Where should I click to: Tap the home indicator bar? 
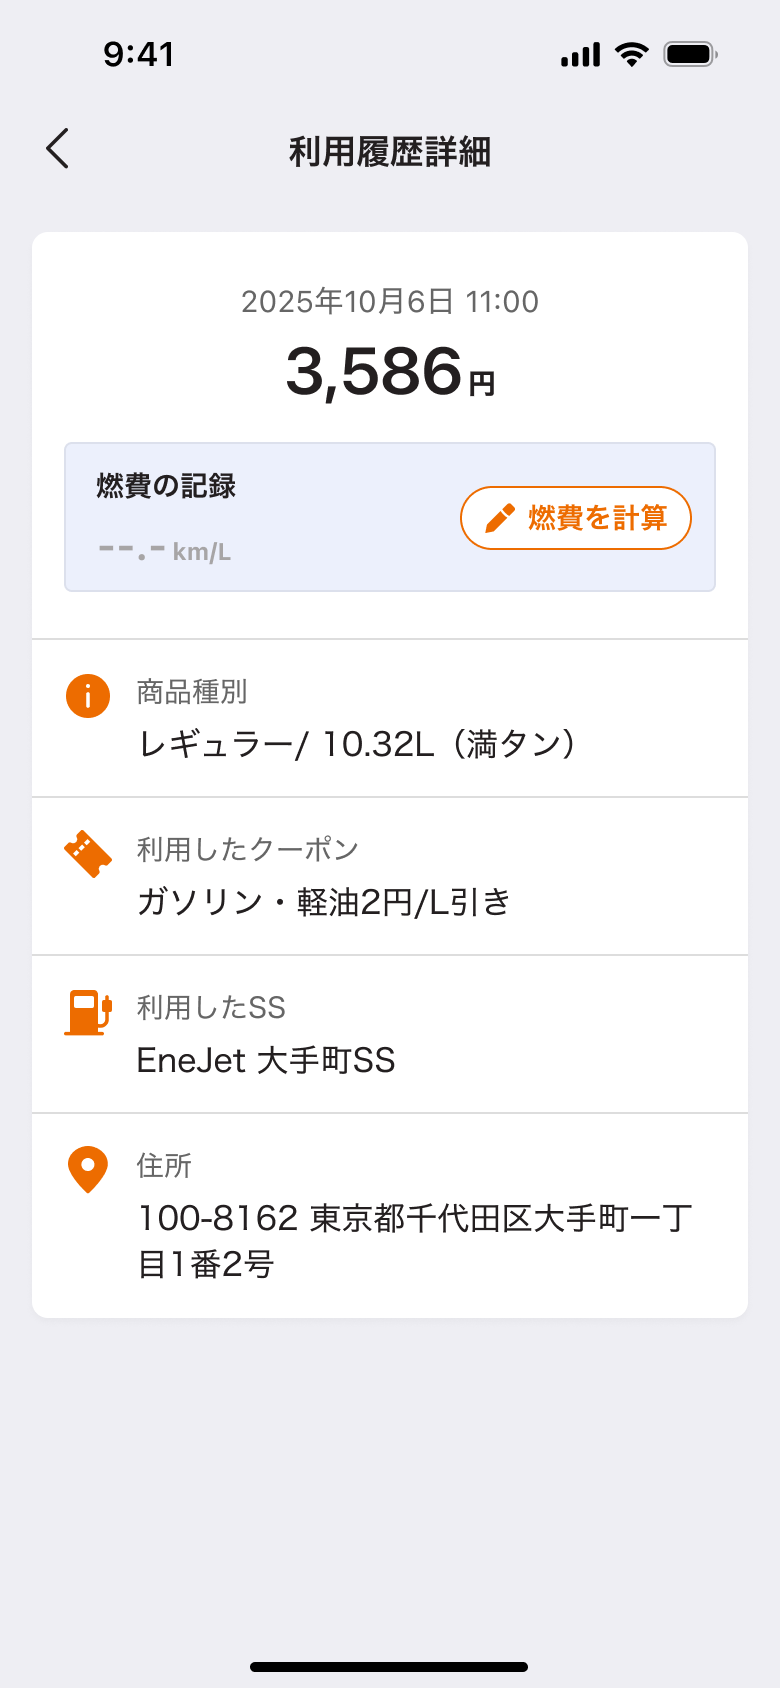389,1667
